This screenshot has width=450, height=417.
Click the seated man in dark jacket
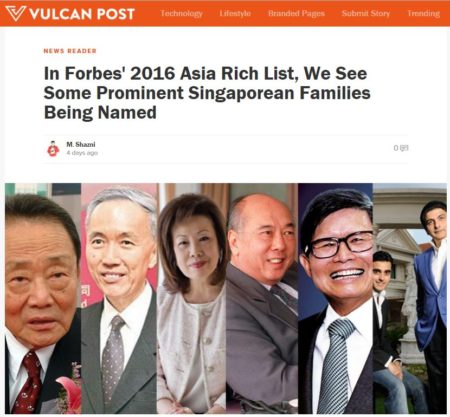tap(392, 333)
